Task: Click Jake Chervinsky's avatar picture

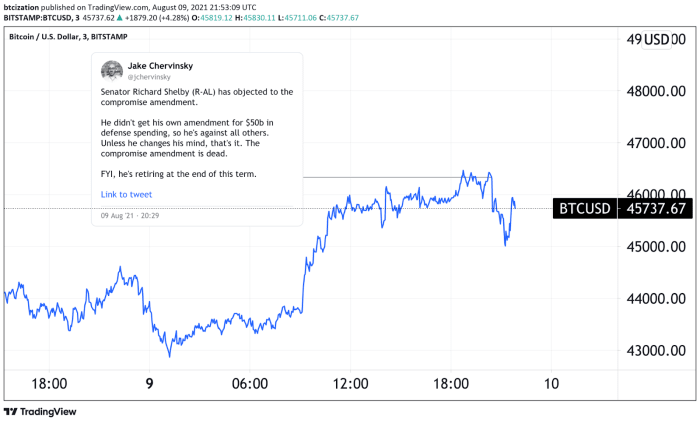Action: (112, 70)
